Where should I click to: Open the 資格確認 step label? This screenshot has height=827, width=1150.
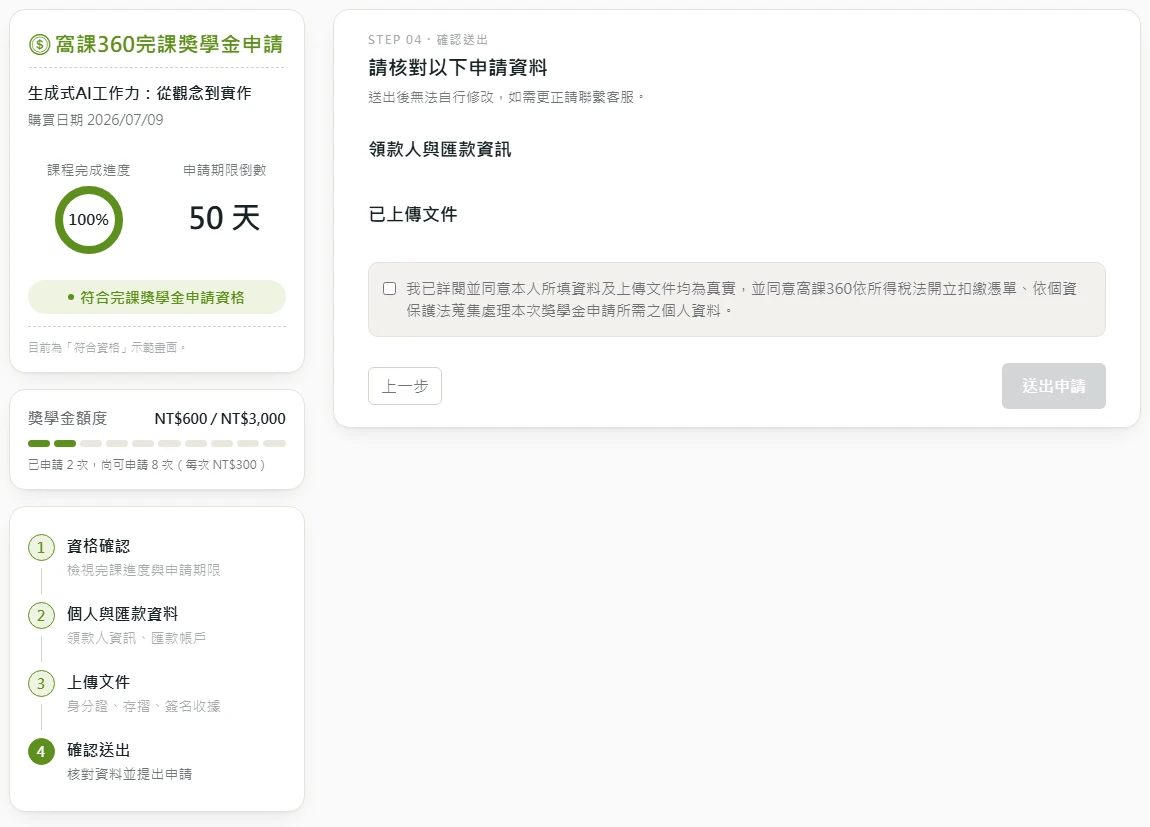pos(98,546)
